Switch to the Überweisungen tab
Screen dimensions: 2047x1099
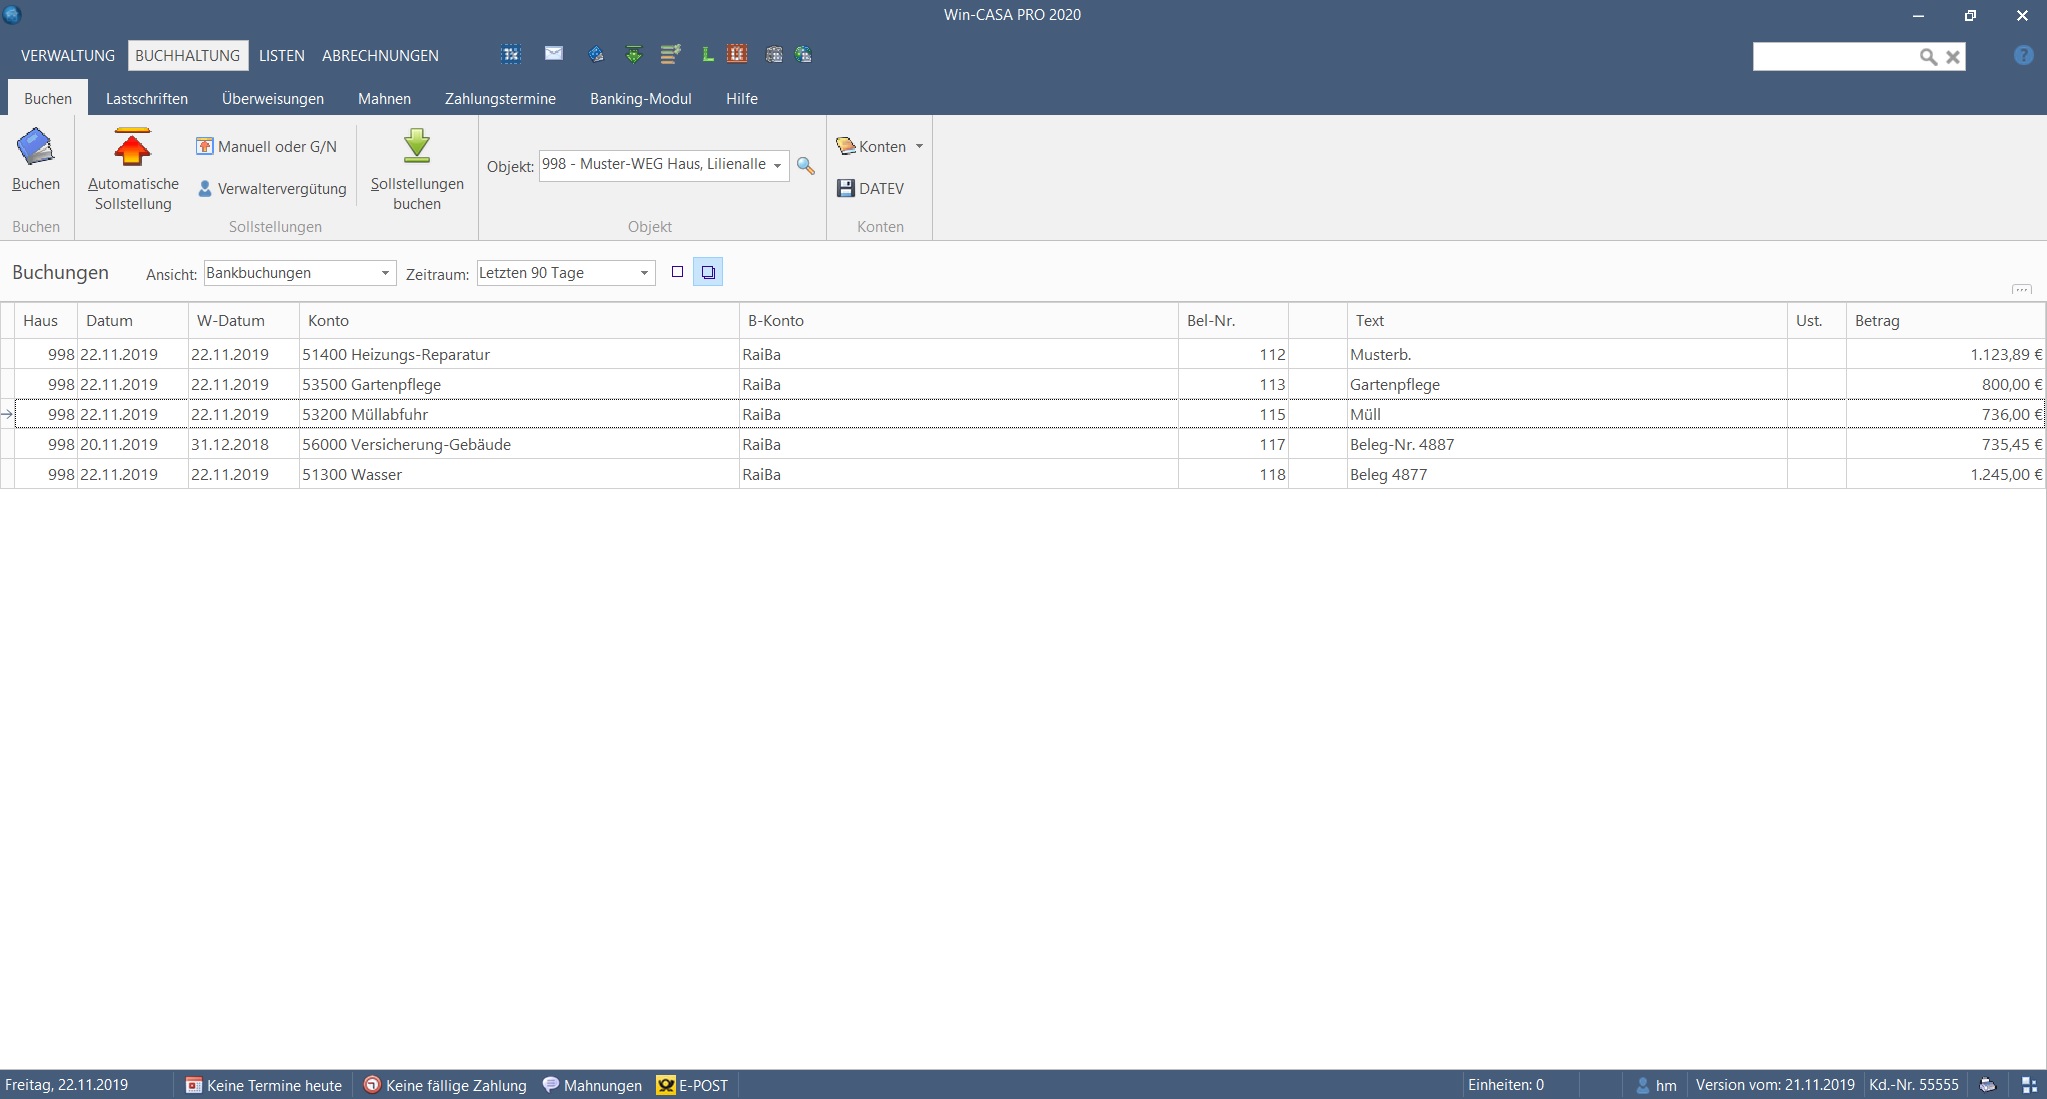coord(273,99)
